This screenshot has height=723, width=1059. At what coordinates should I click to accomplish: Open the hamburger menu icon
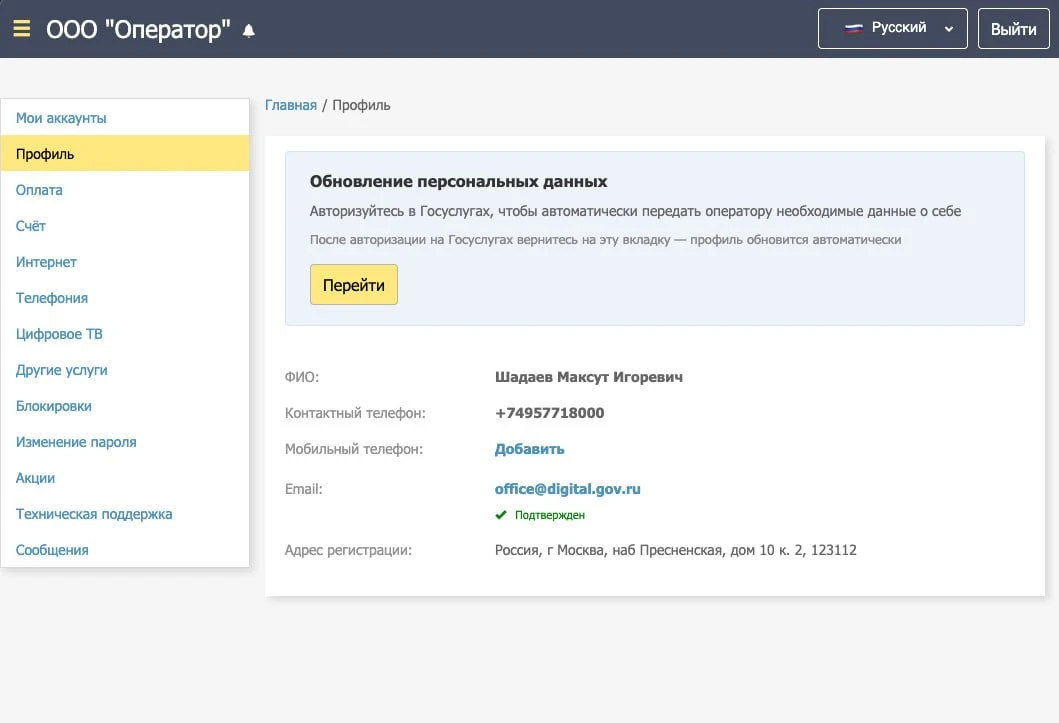click(22, 28)
